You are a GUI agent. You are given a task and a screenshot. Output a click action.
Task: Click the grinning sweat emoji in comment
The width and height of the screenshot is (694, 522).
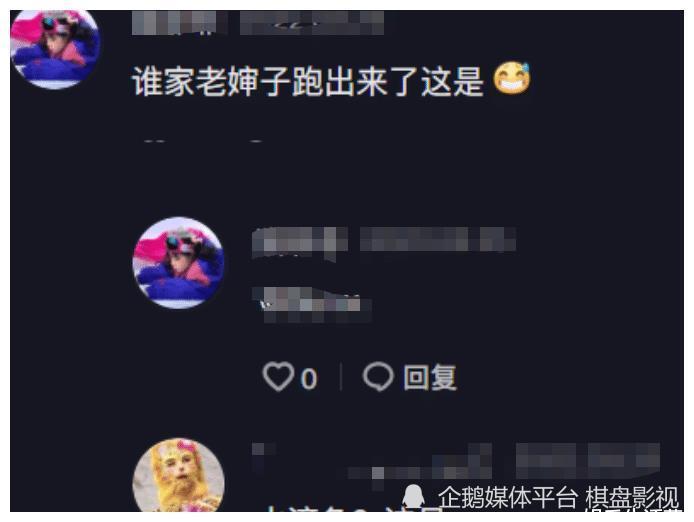point(512,78)
